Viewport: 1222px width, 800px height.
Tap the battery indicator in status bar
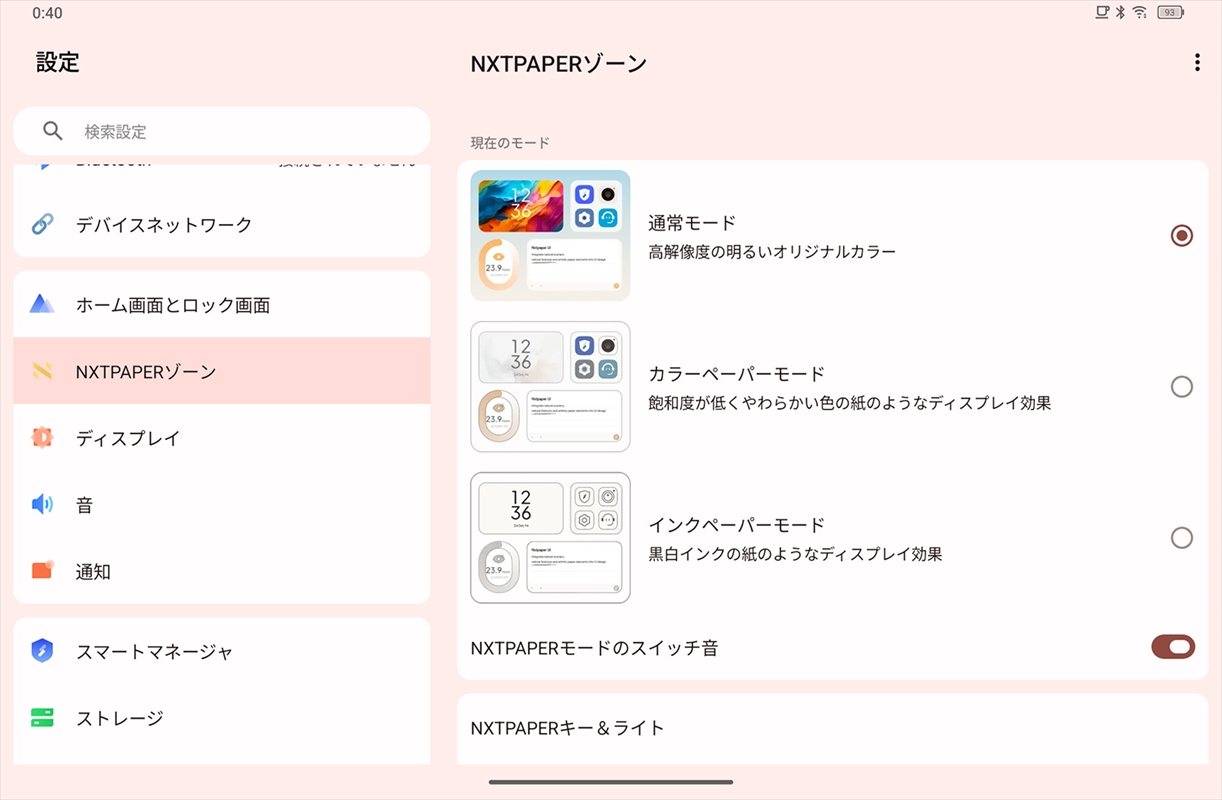(x=1170, y=13)
